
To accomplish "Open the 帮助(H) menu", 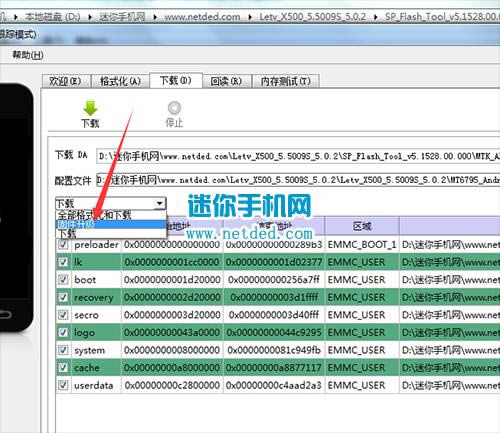I will [28, 55].
